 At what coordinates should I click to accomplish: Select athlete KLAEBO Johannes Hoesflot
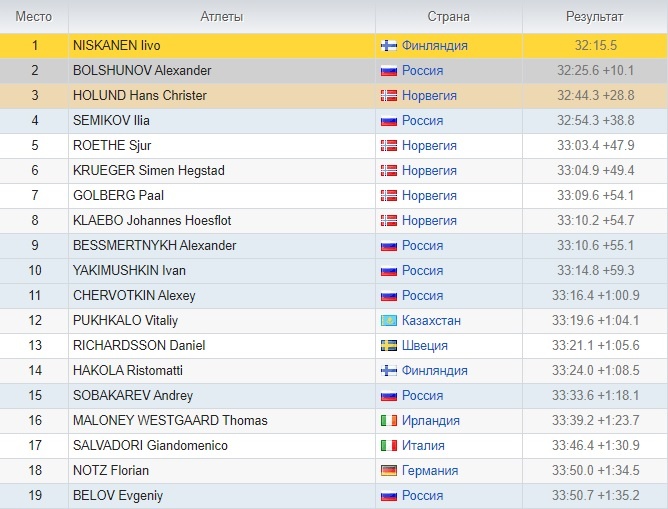click(152, 221)
